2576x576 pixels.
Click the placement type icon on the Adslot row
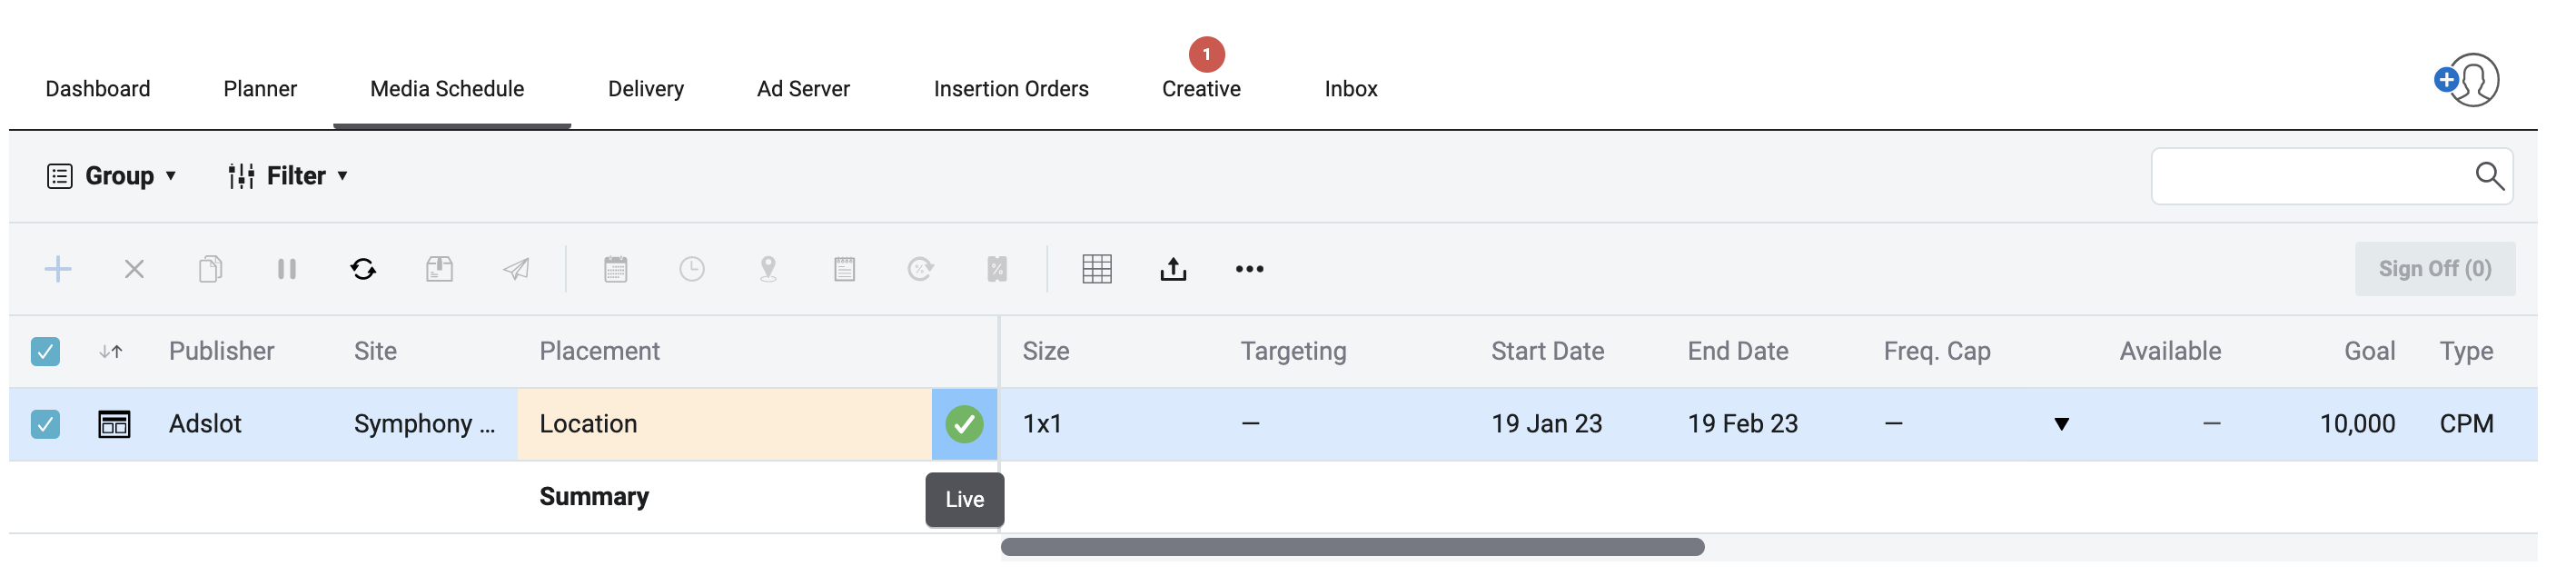(x=114, y=423)
